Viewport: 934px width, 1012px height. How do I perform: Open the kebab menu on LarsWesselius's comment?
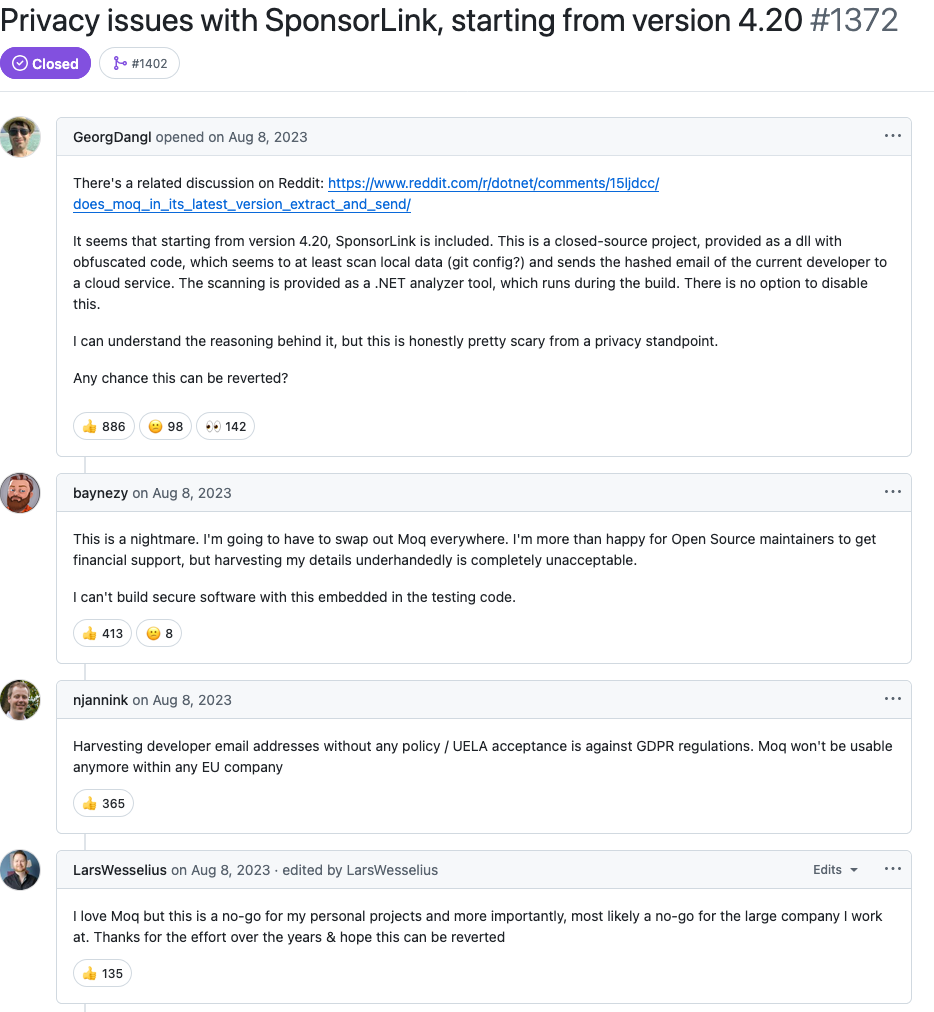coord(892,869)
